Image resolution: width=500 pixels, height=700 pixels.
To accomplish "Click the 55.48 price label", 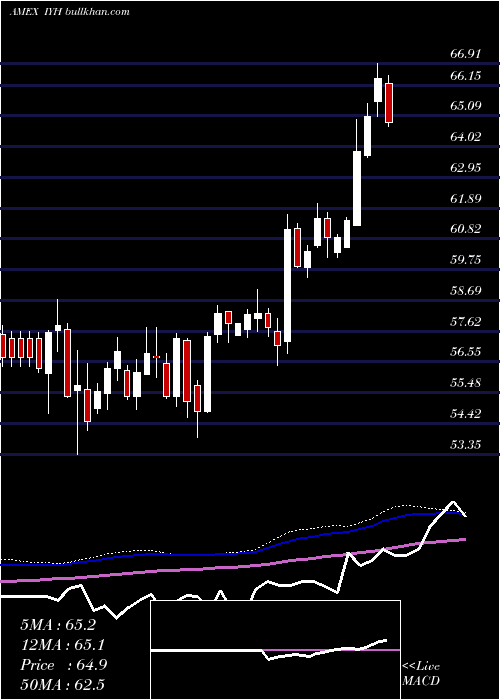I will coord(466,383).
